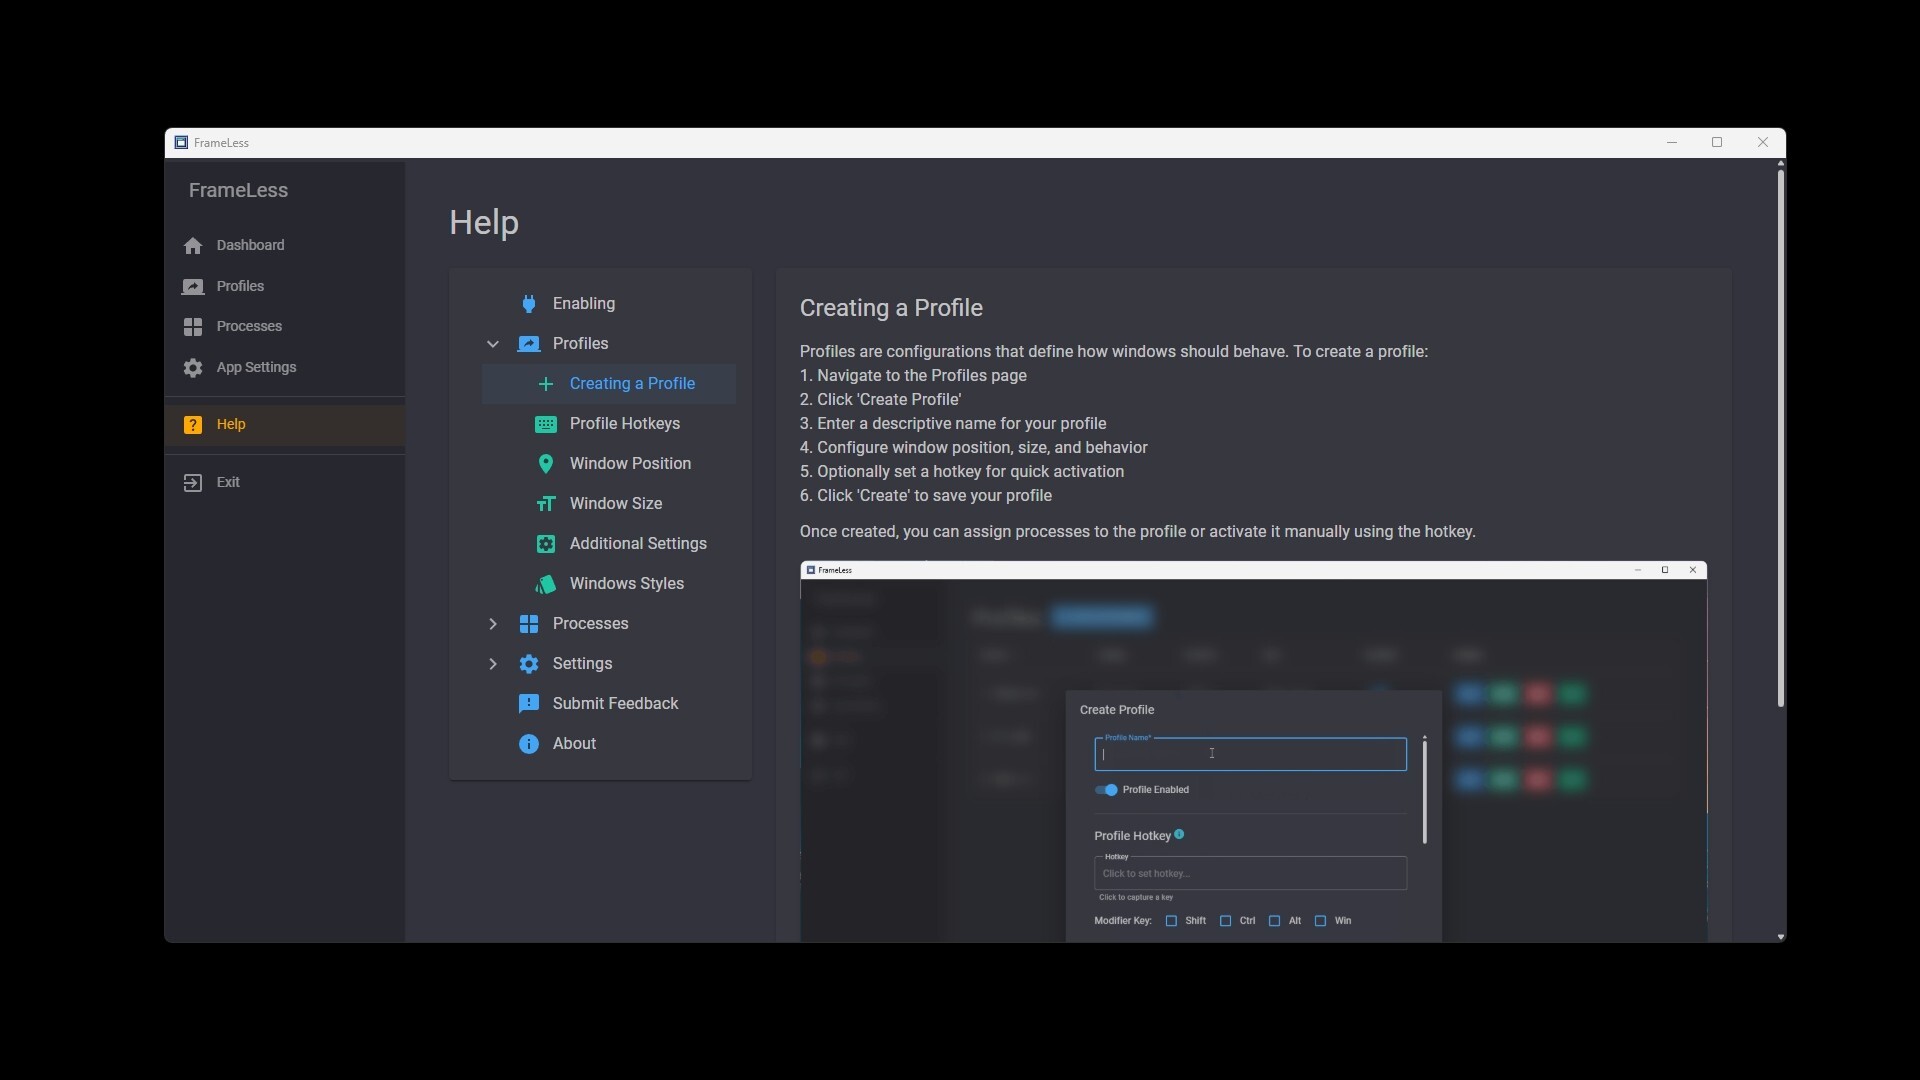
Task: Select the Profile Hotkeys keyboard icon
Action: click(x=546, y=424)
